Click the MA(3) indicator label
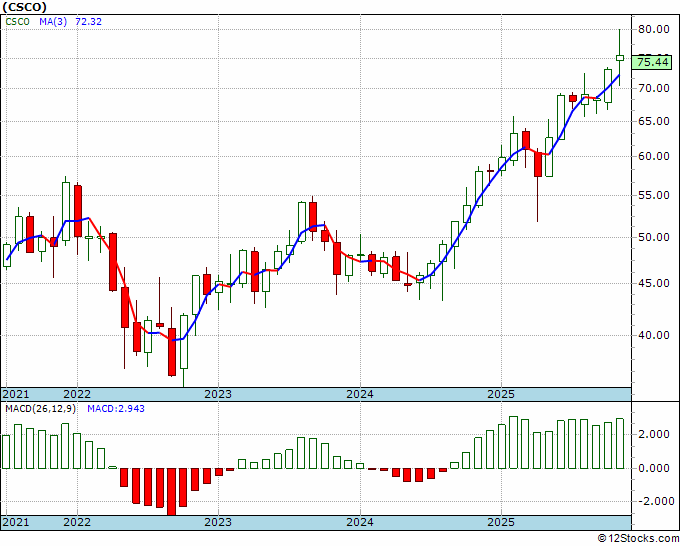Screen dimensions: 680x546 pos(53,22)
